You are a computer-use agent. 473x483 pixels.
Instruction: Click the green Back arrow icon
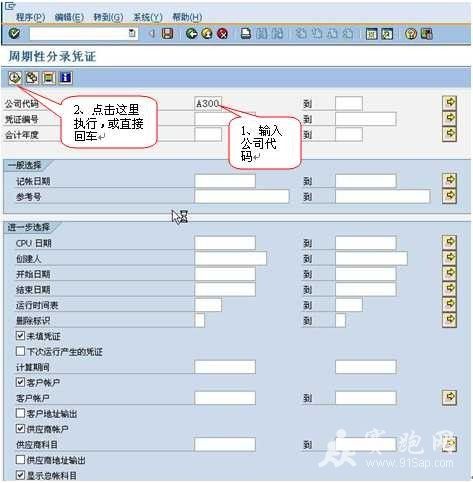[x=191, y=33]
